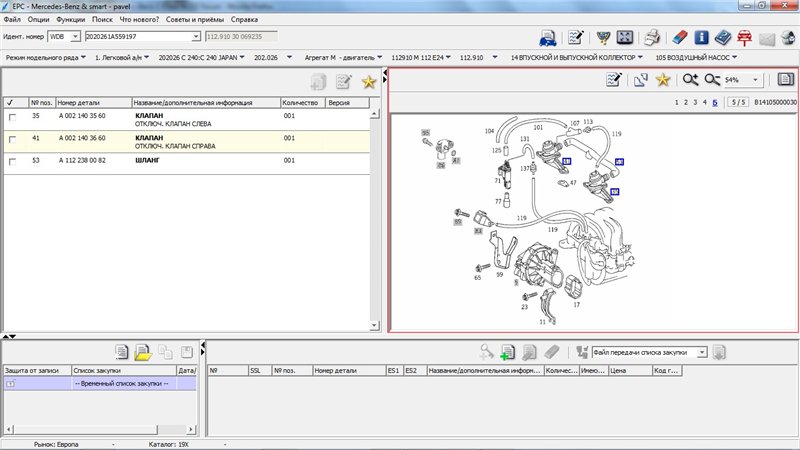Screen dimensions: 800x450
Task: Click new shopping list document icon
Action: coord(121,352)
